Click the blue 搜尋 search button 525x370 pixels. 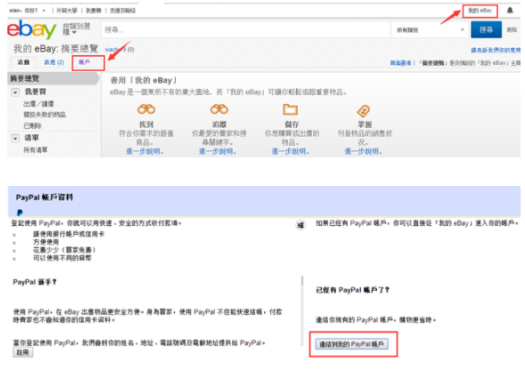point(486,30)
